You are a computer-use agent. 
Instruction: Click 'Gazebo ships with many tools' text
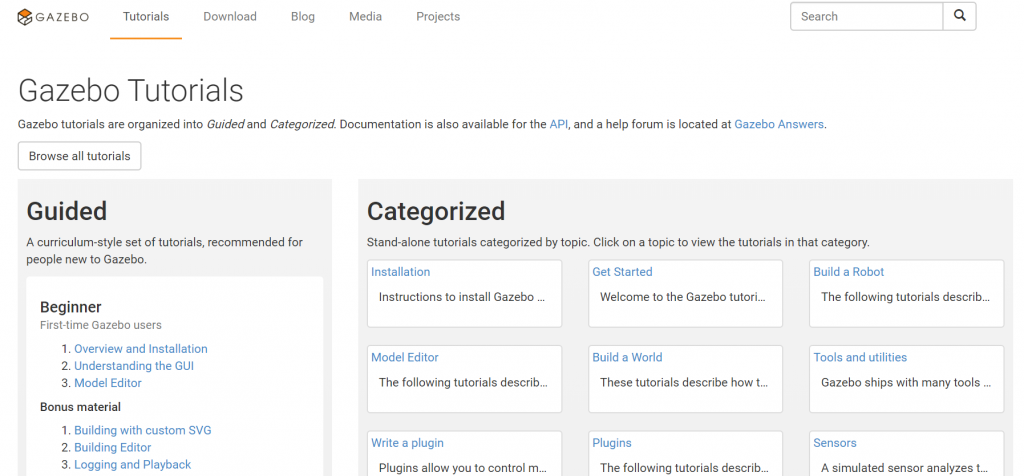coord(904,382)
